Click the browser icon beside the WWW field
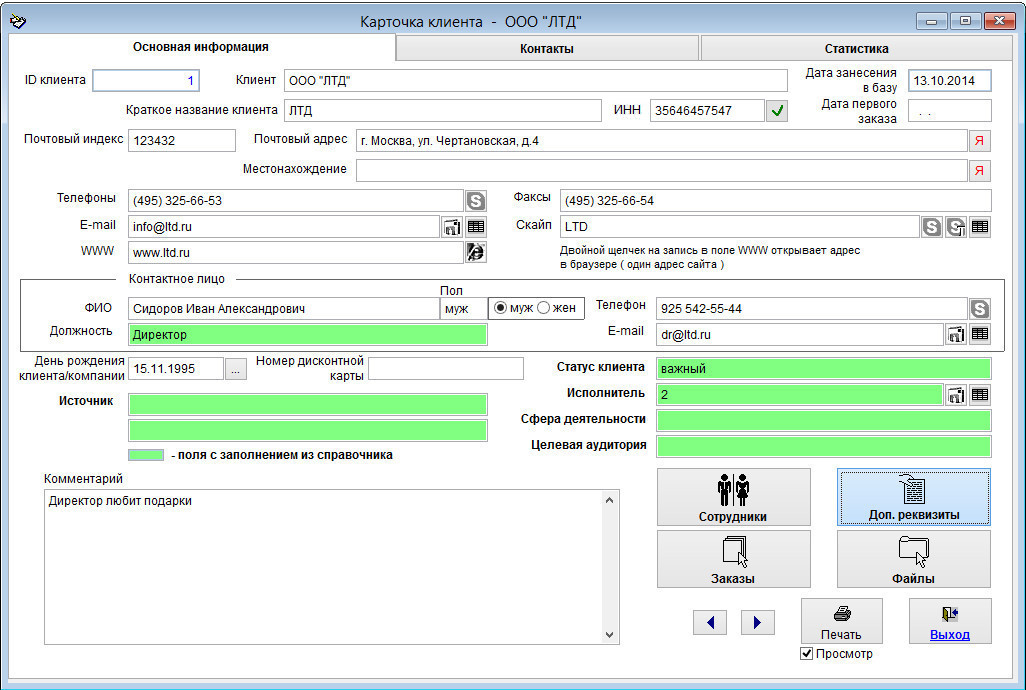The width and height of the screenshot is (1026, 690). pos(476,252)
